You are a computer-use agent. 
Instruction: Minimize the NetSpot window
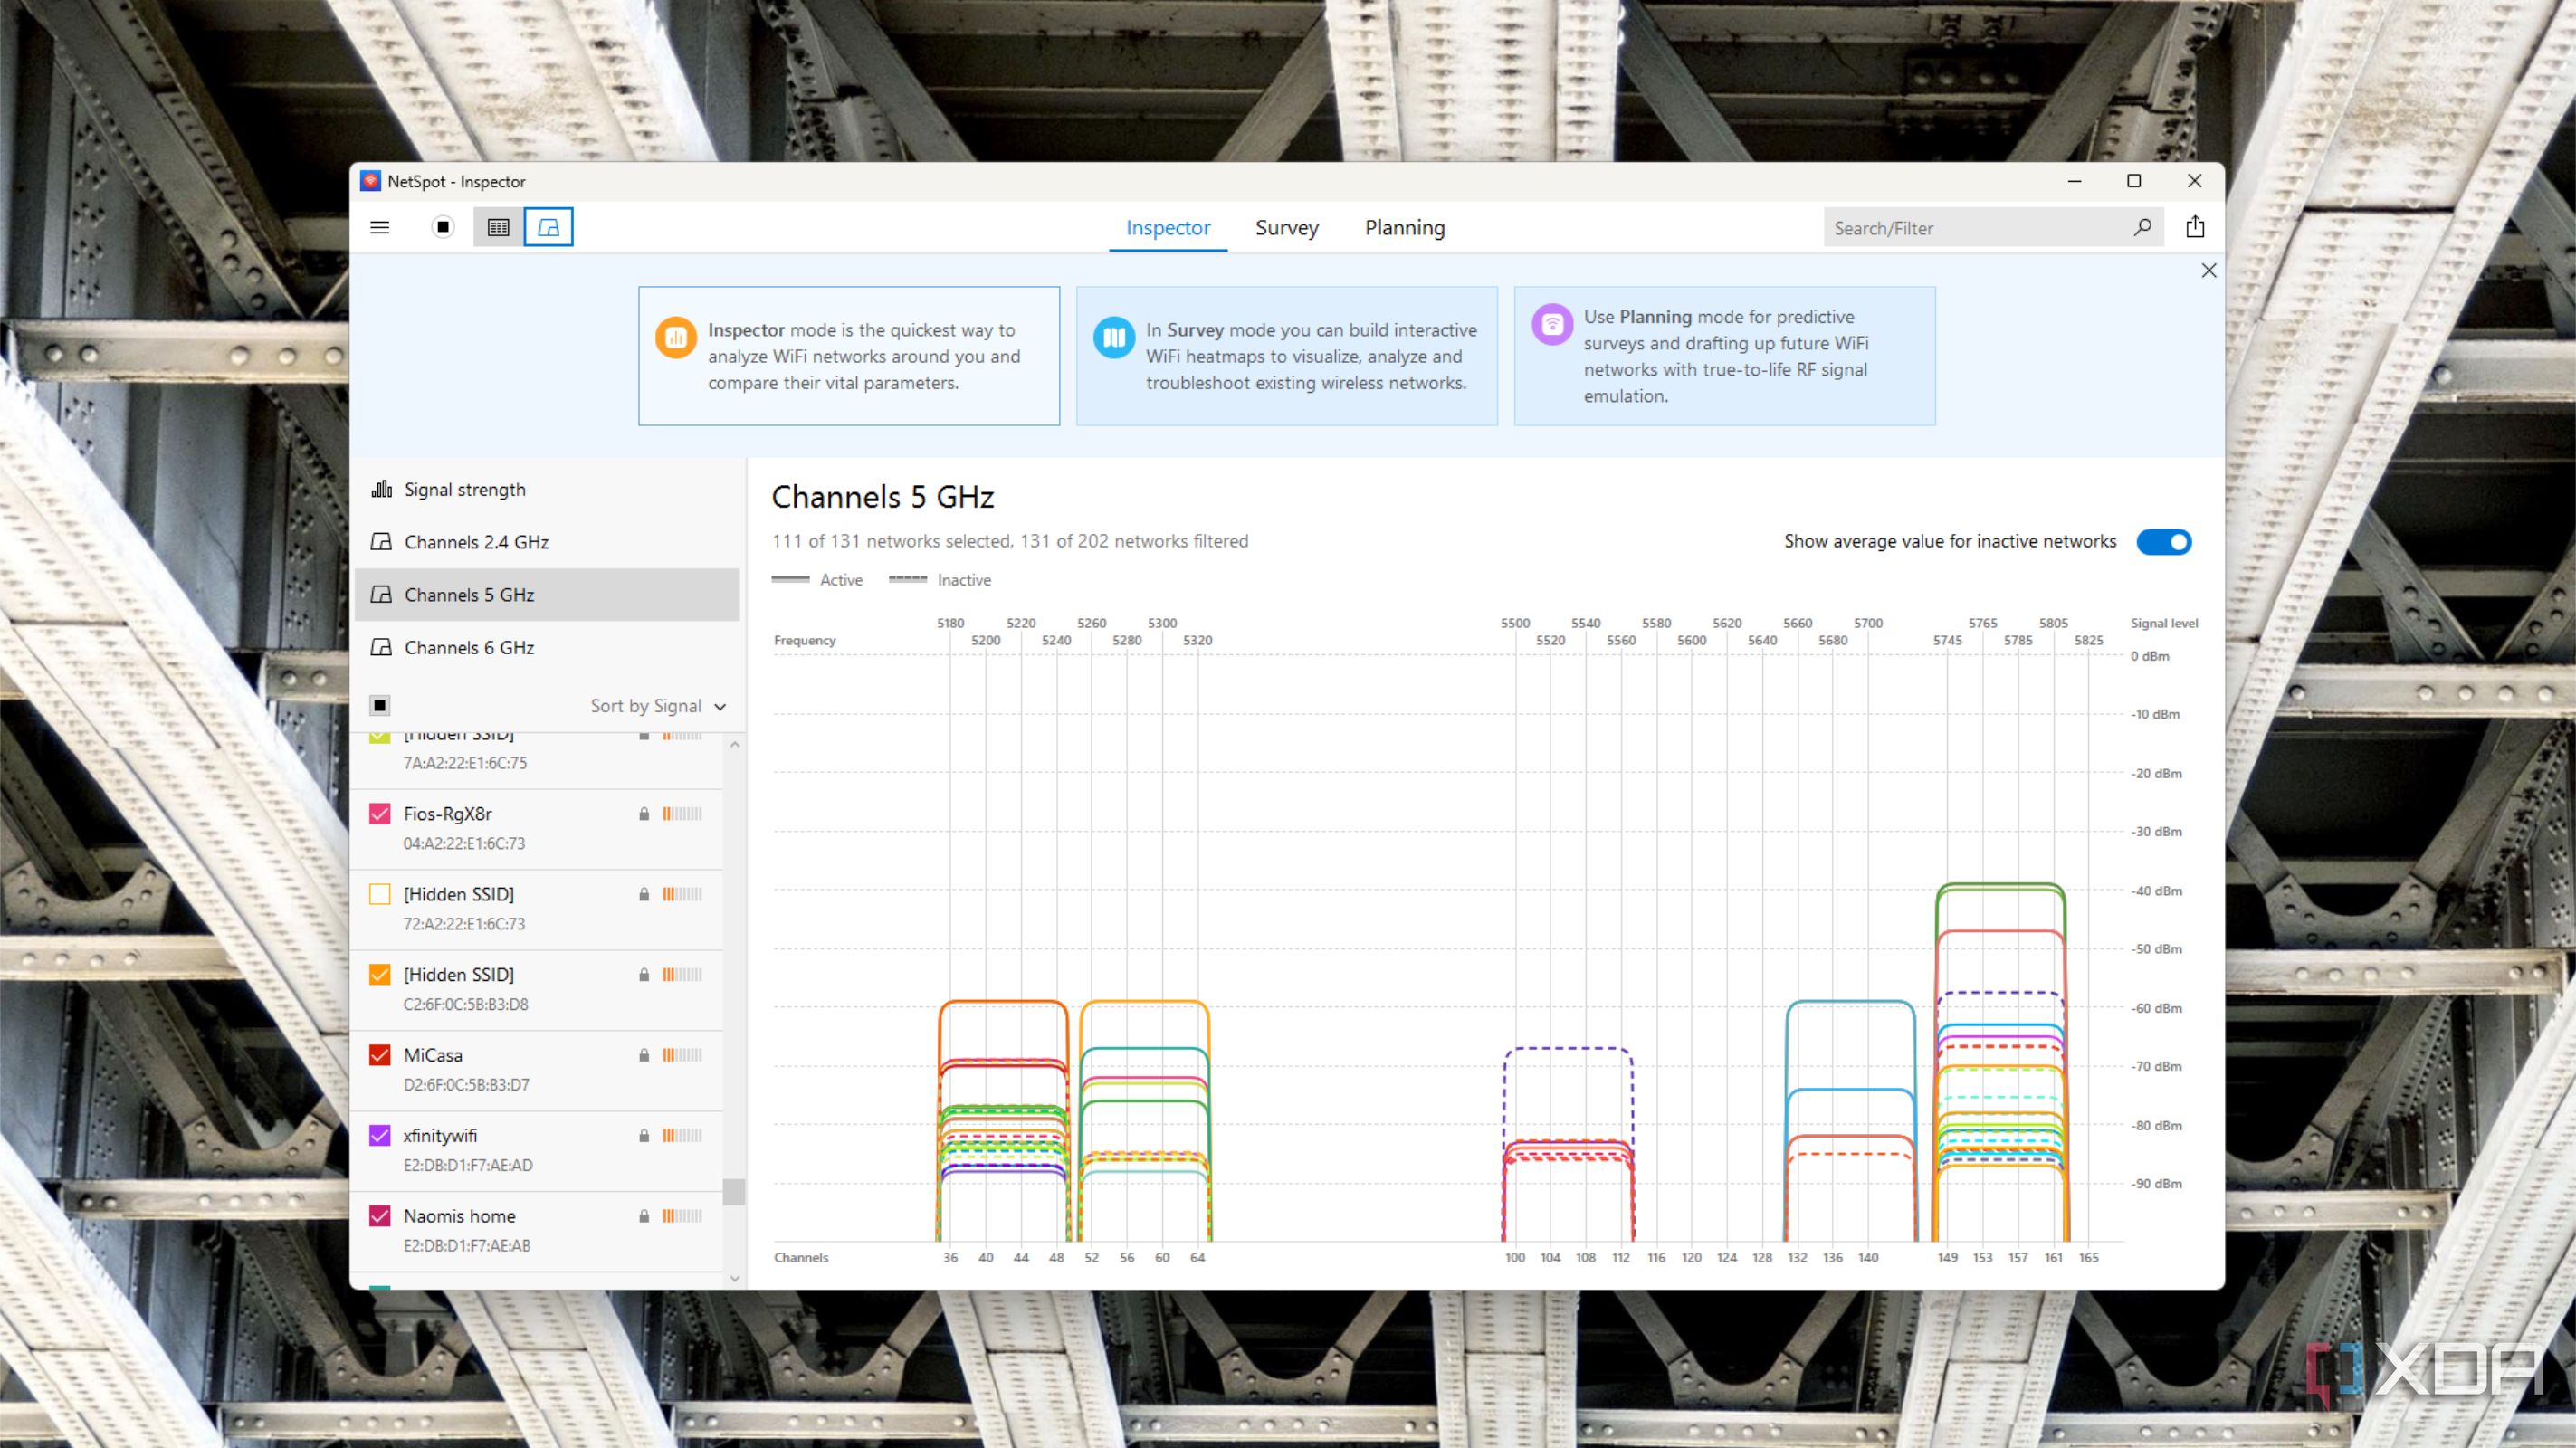point(2074,181)
